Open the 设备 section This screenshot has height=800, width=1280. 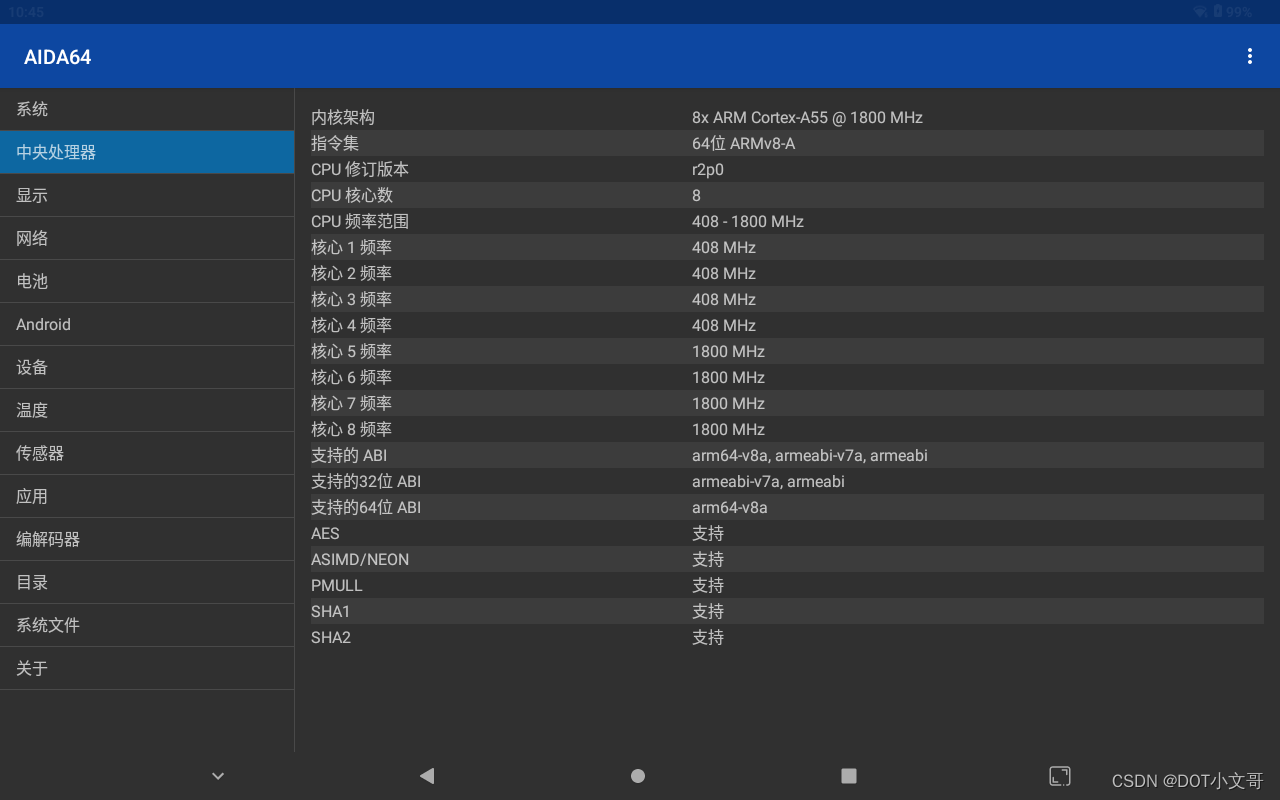click(x=147, y=367)
